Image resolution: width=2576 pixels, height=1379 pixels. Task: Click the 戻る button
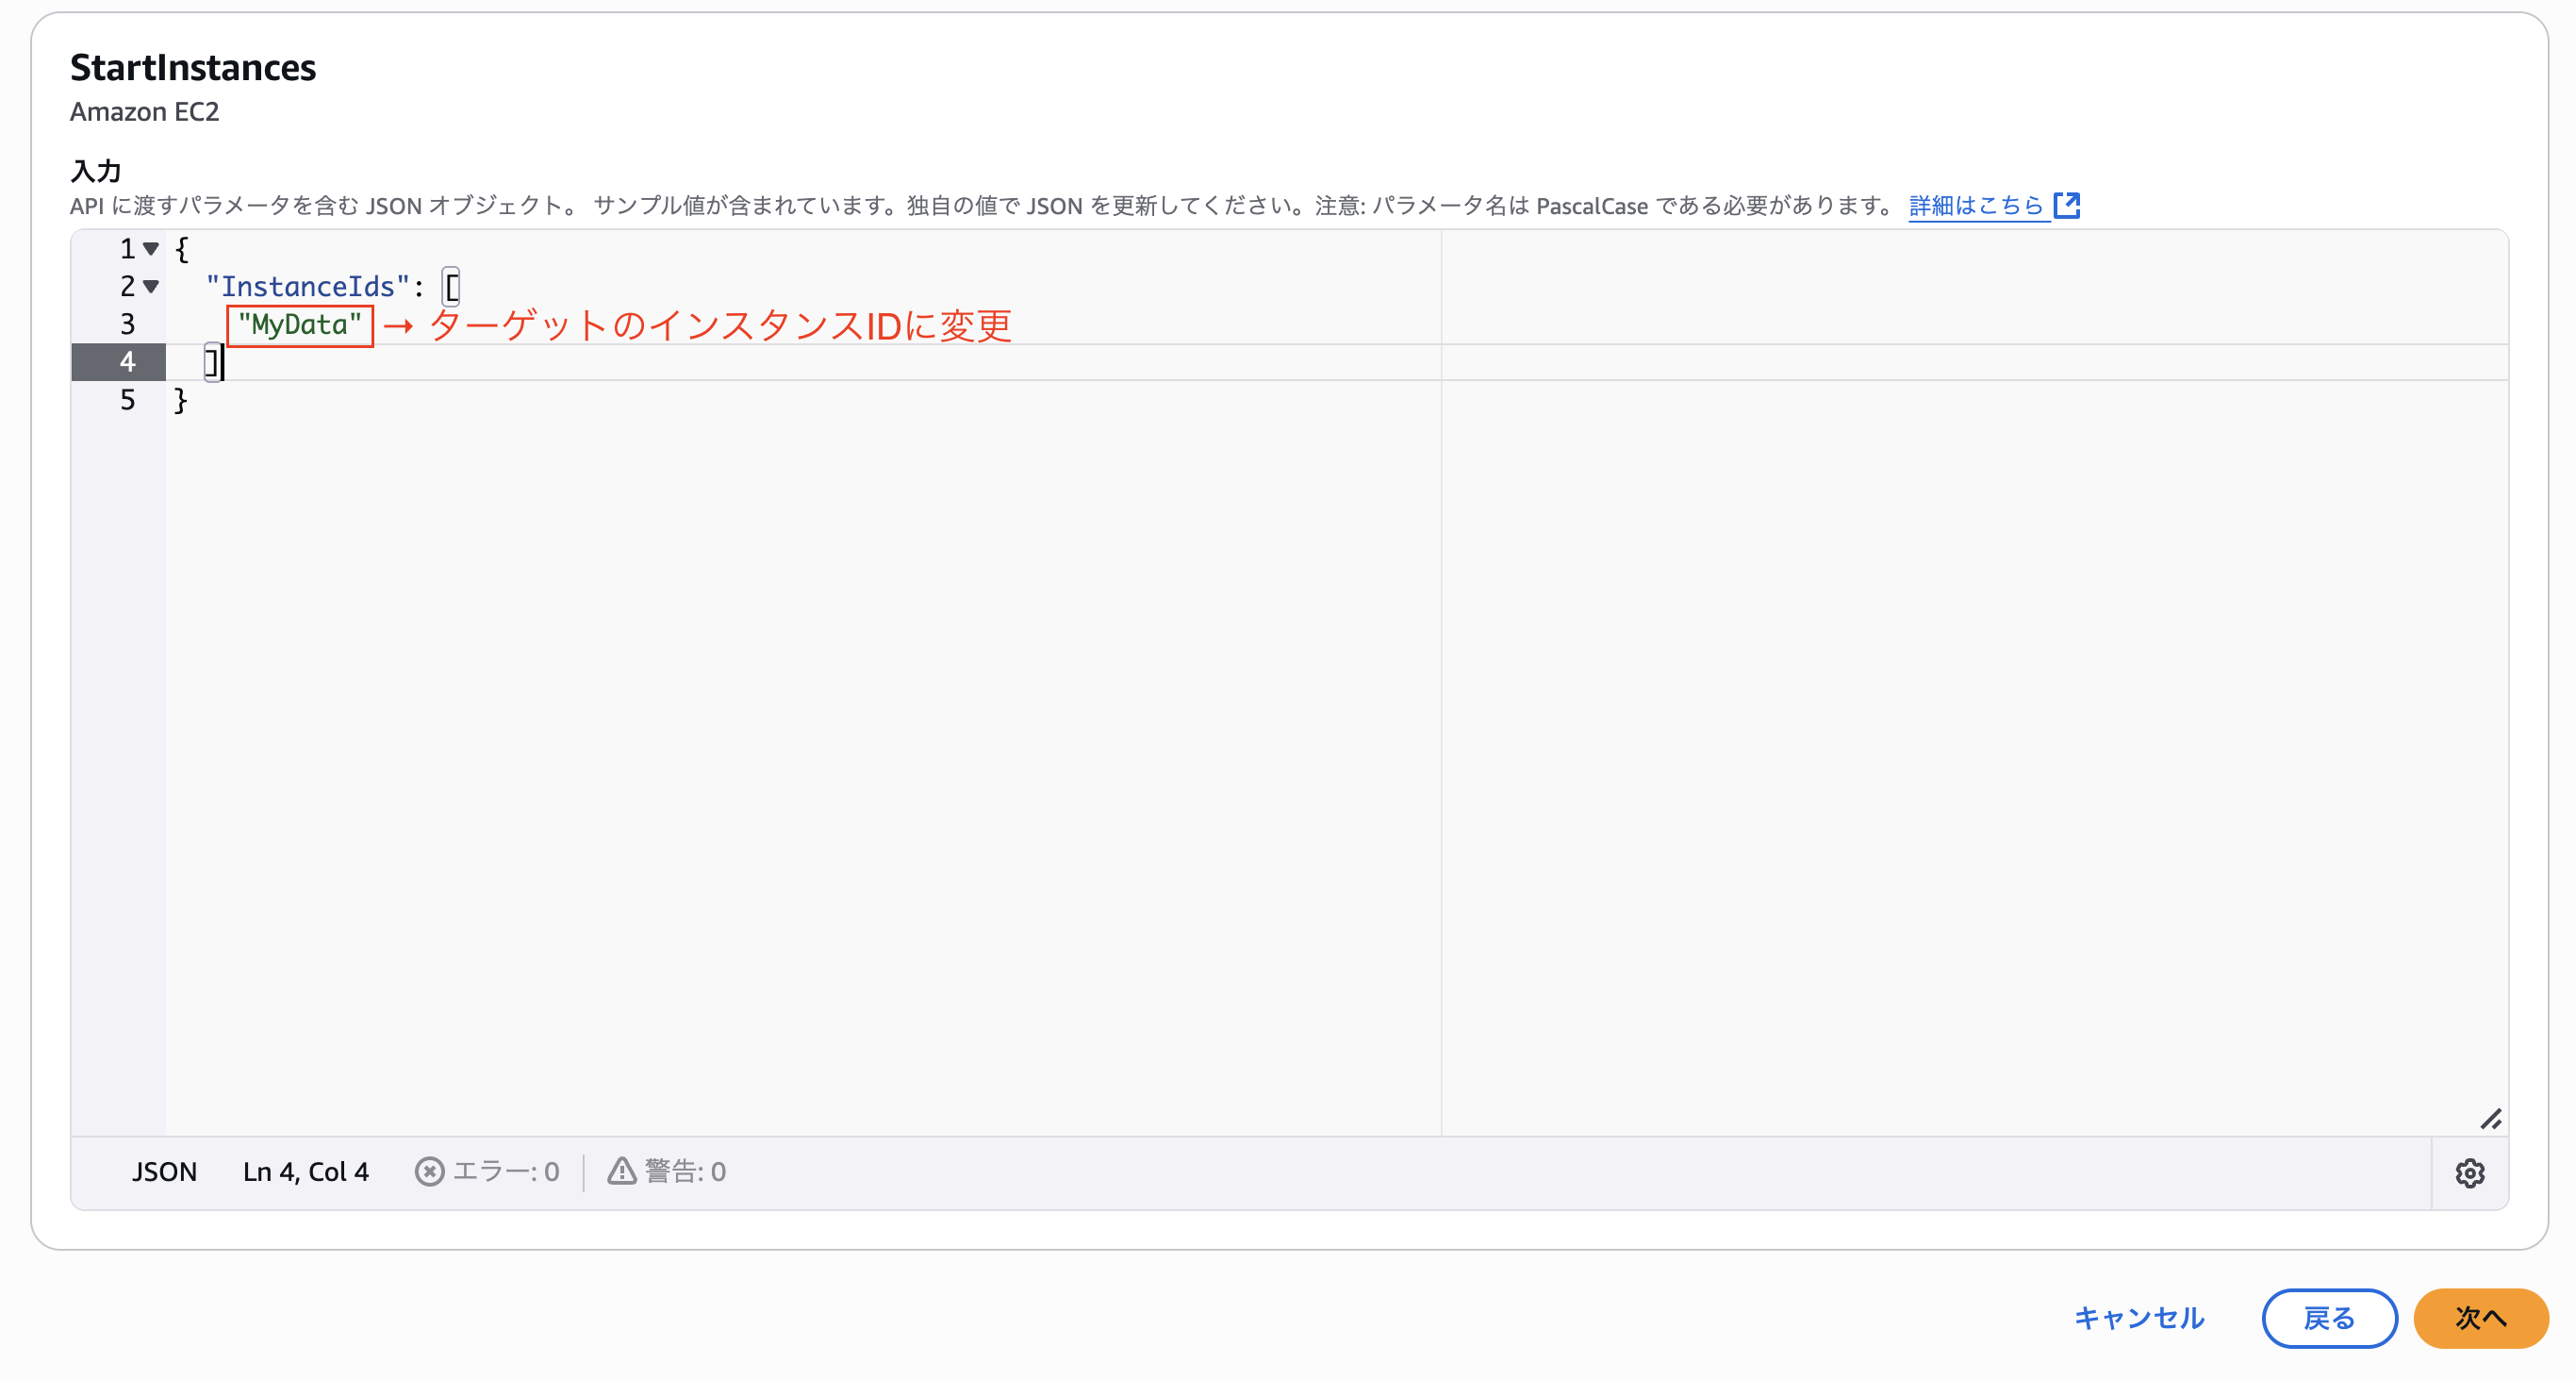2329,1317
